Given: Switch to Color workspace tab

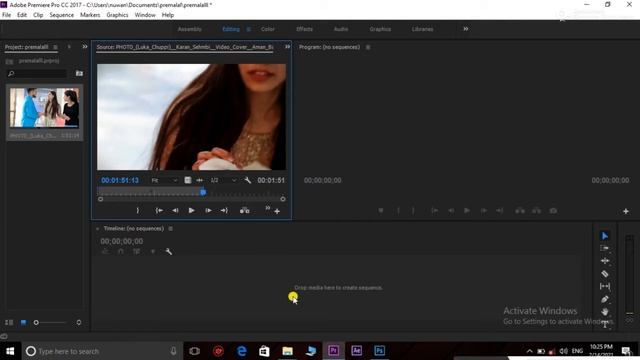Looking at the screenshot, I should point(268,29).
